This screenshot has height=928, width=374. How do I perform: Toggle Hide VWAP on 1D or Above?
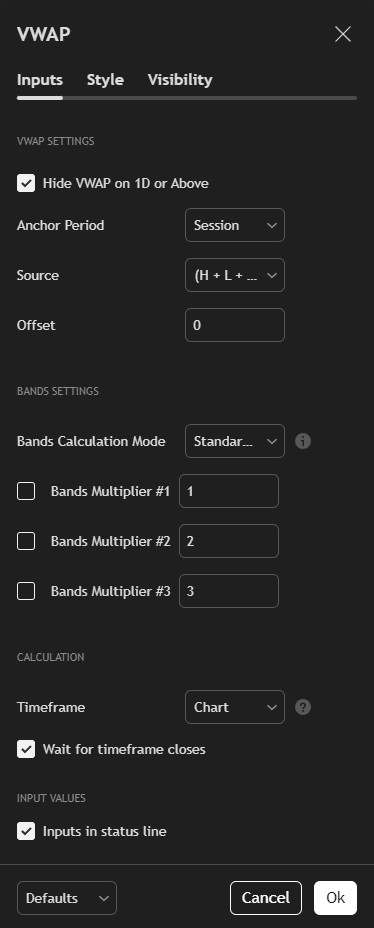click(x=26, y=183)
